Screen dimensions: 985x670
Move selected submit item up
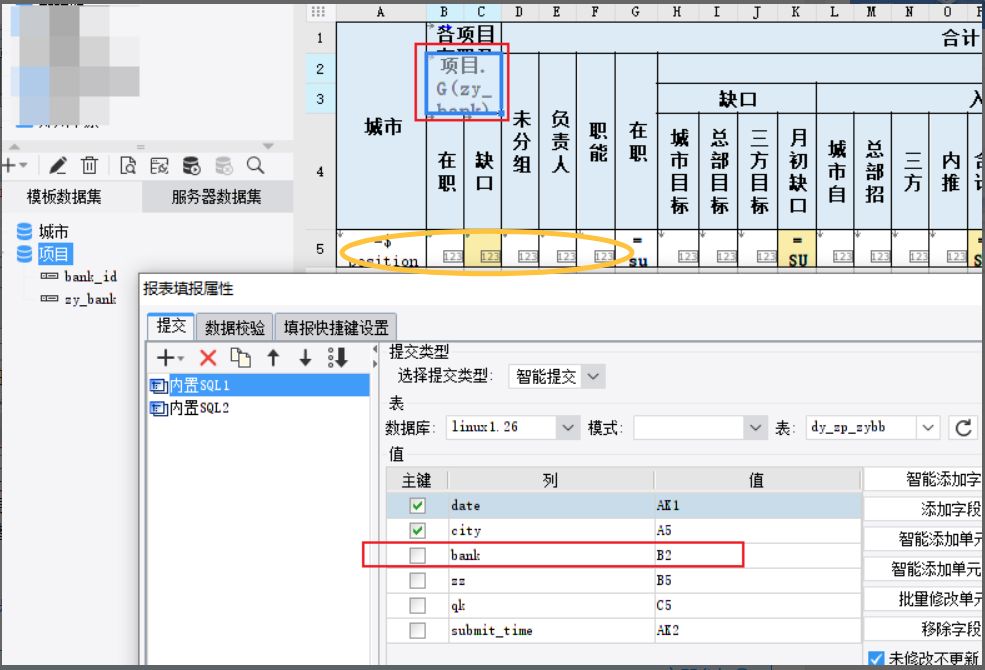[272, 358]
